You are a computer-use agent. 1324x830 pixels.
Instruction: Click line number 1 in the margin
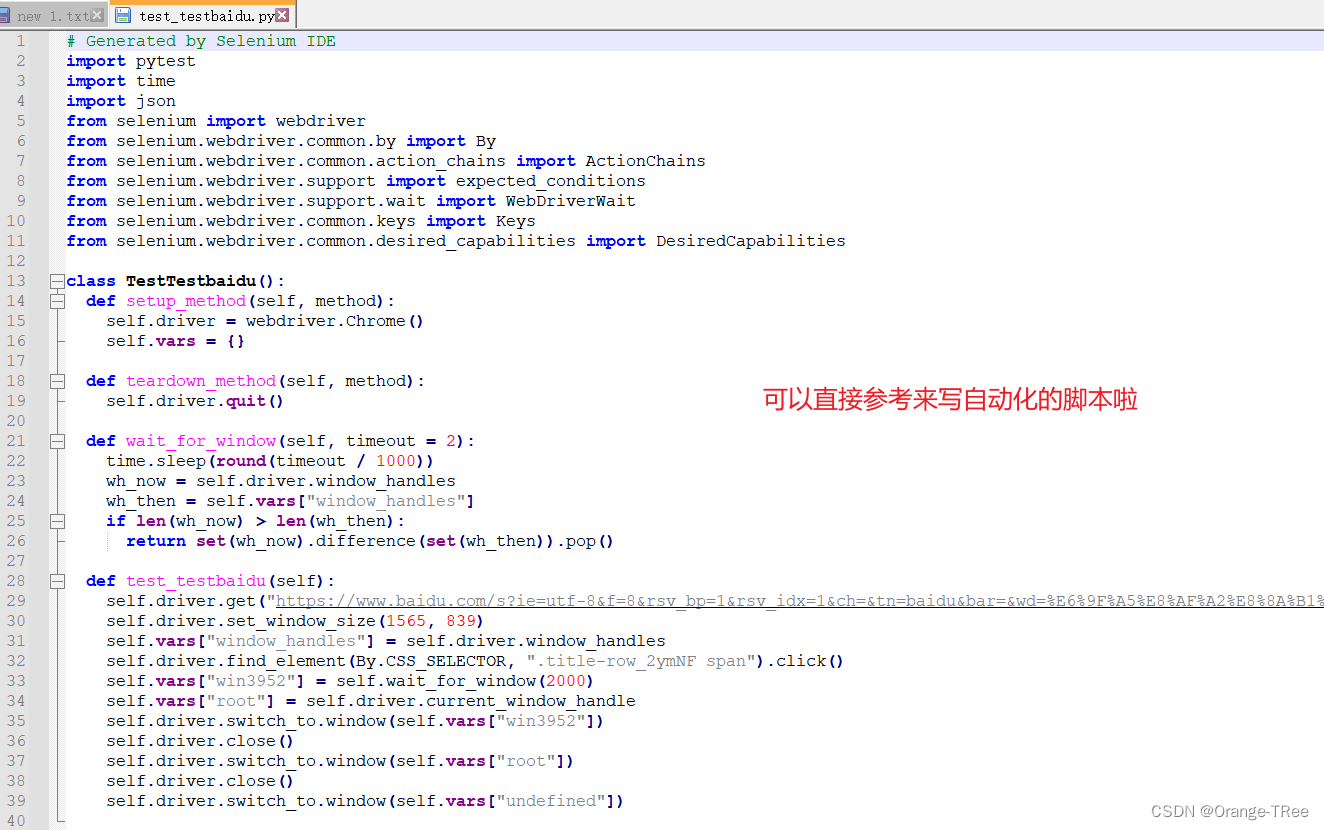(20, 41)
